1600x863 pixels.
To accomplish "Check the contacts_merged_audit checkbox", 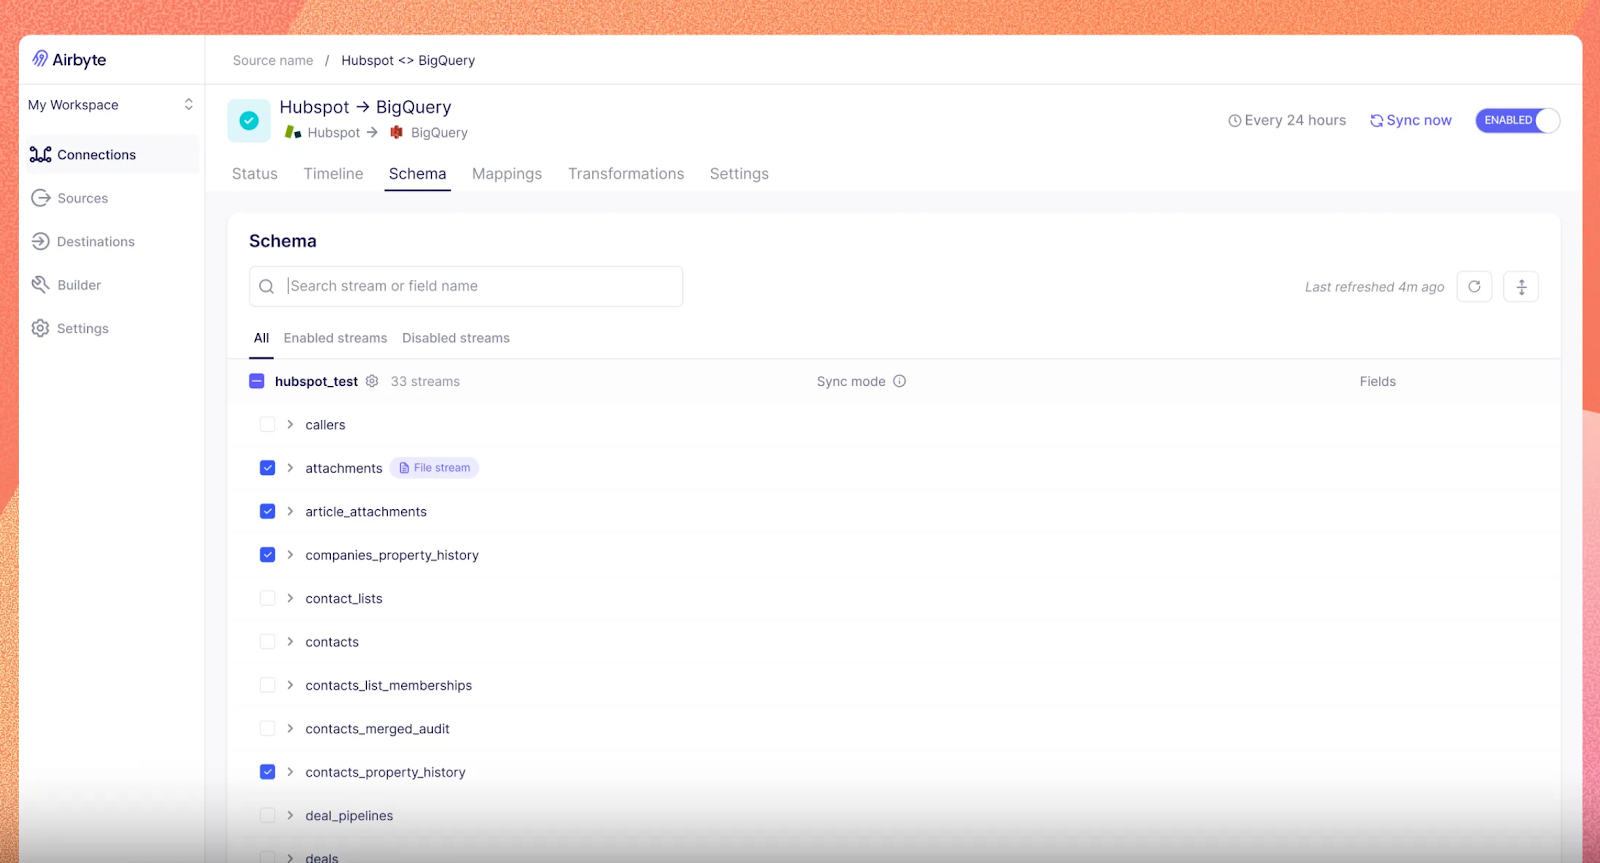I will (x=267, y=728).
